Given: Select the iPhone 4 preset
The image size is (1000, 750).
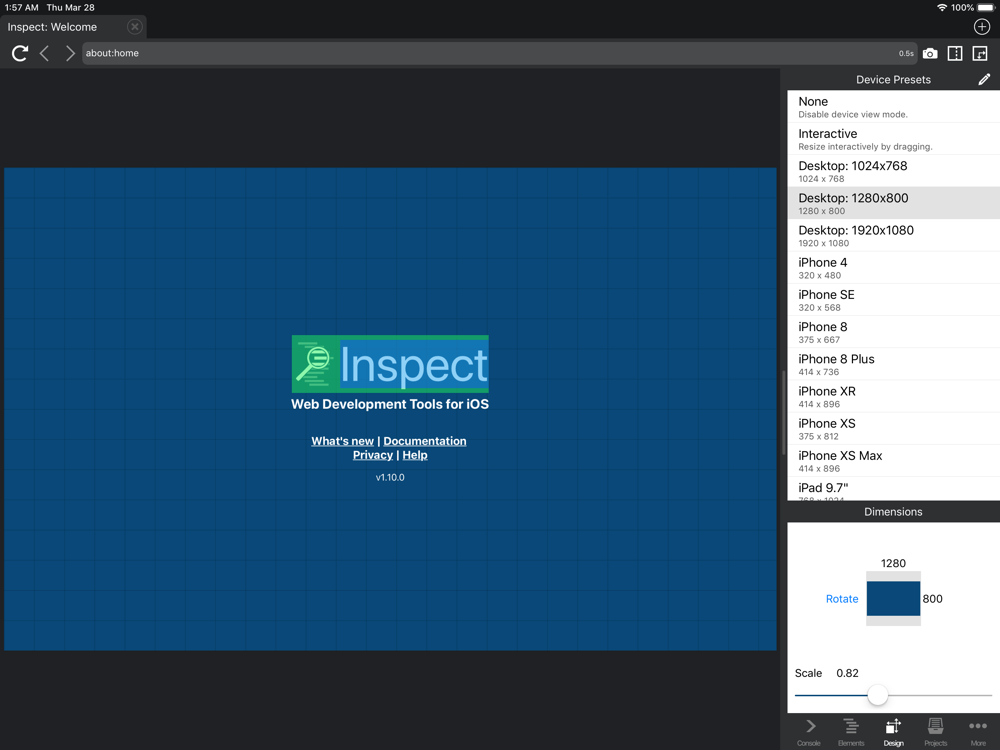Looking at the screenshot, I should point(893,267).
